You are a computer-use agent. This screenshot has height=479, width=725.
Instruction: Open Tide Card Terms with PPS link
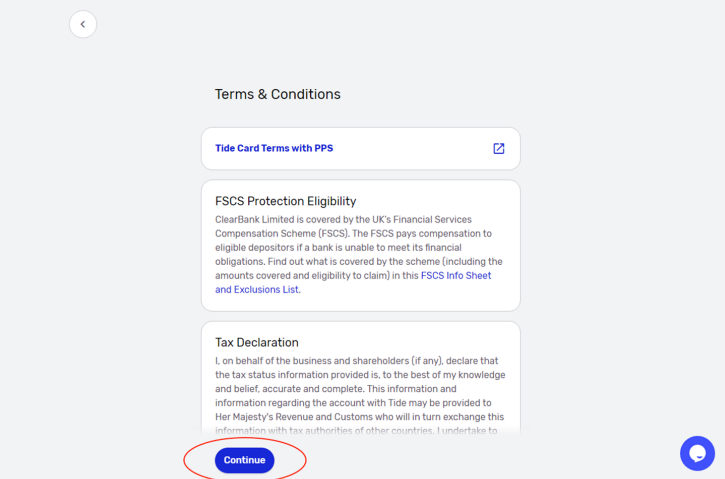coord(274,148)
